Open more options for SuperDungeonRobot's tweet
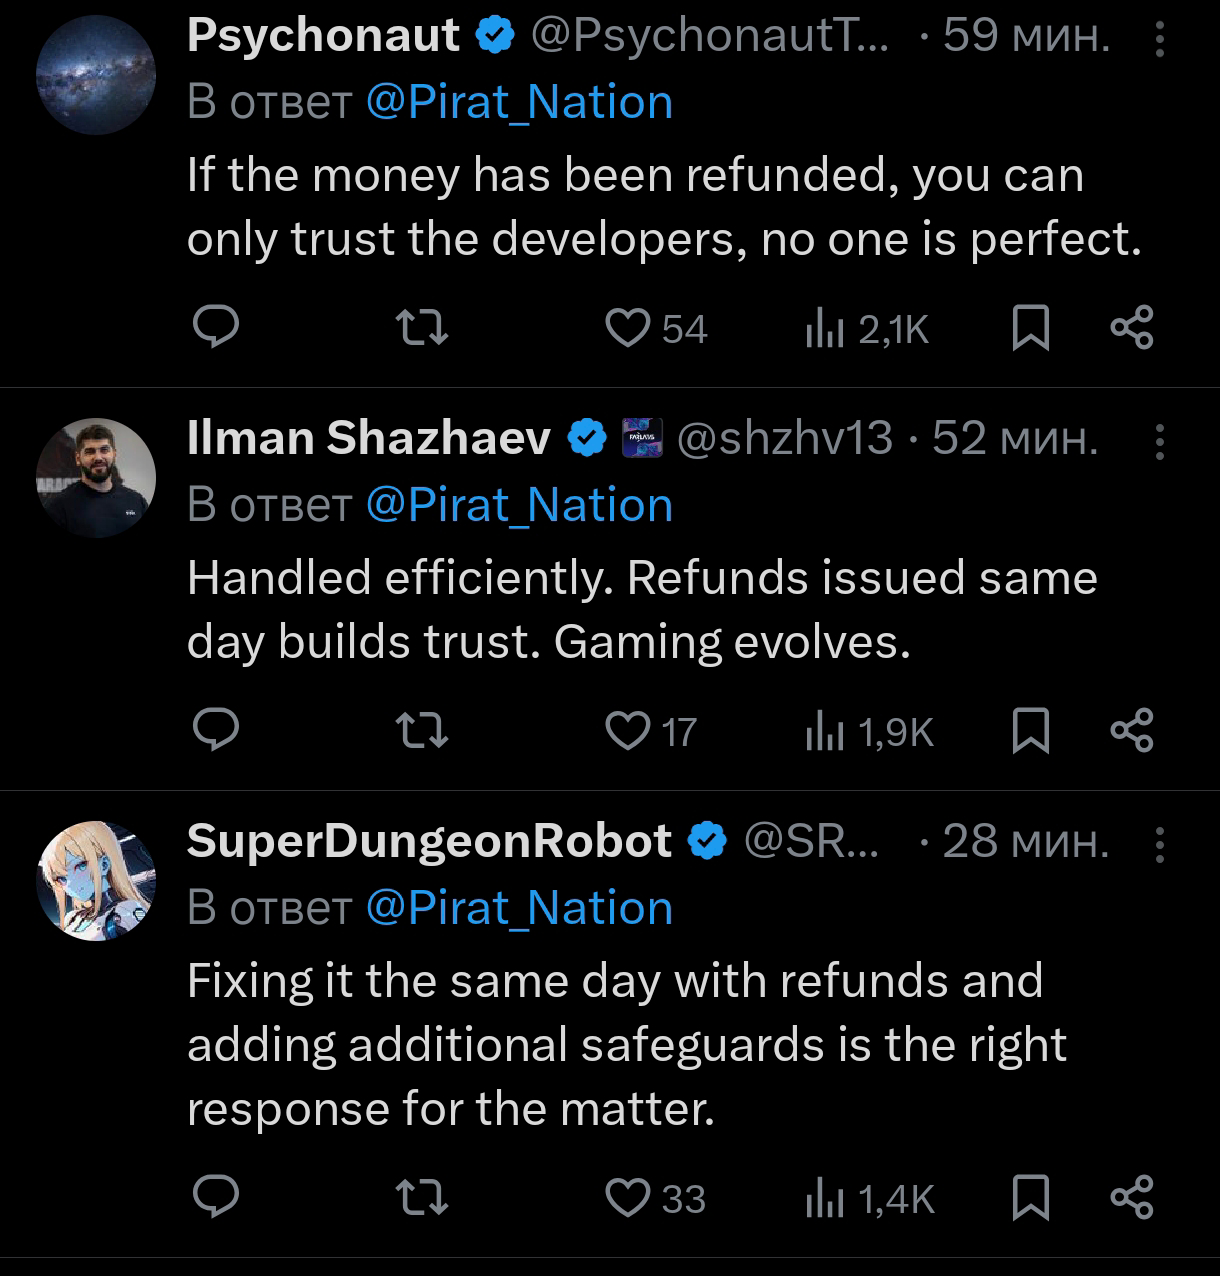 (x=1160, y=845)
